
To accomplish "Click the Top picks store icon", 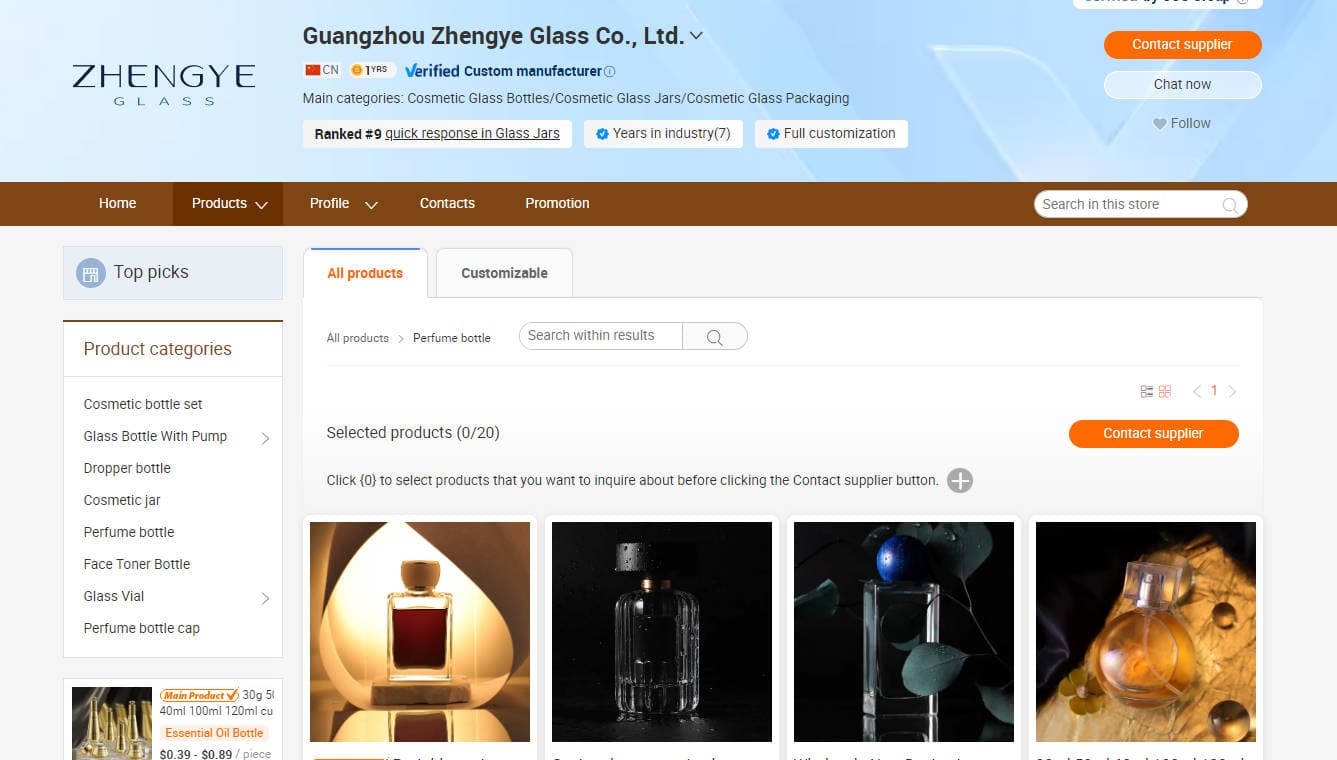I will pyautogui.click(x=91, y=273).
